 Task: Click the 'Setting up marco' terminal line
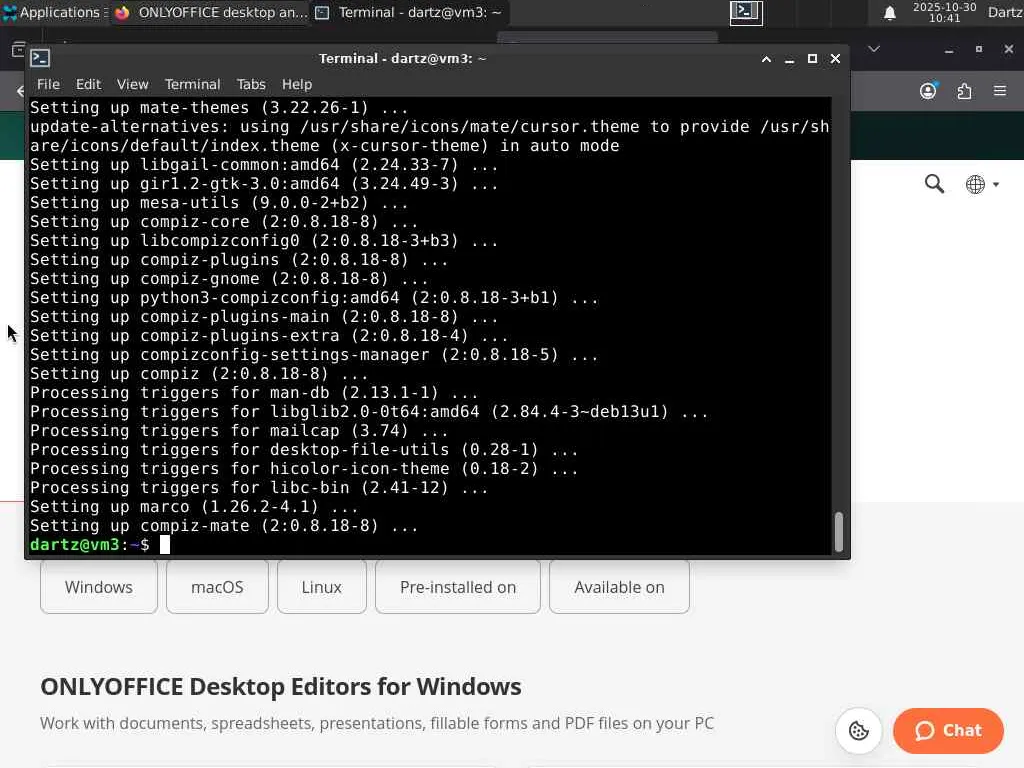click(194, 507)
